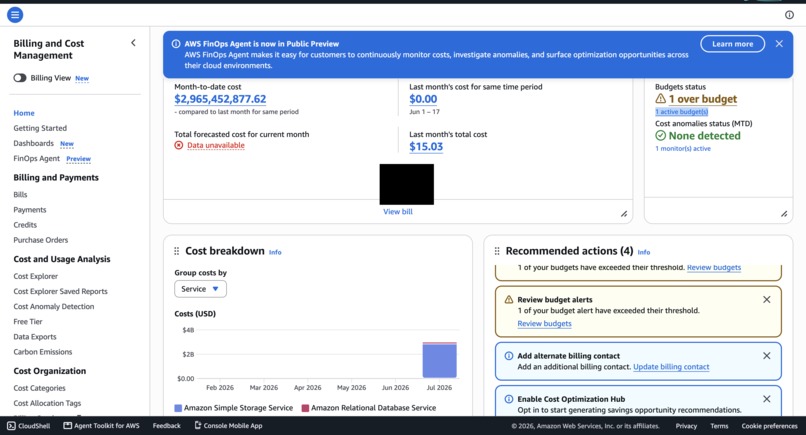This screenshot has width=806, height=435.
Task: Click Amazon Relational Database Service legend swatch
Action: [x=305, y=408]
